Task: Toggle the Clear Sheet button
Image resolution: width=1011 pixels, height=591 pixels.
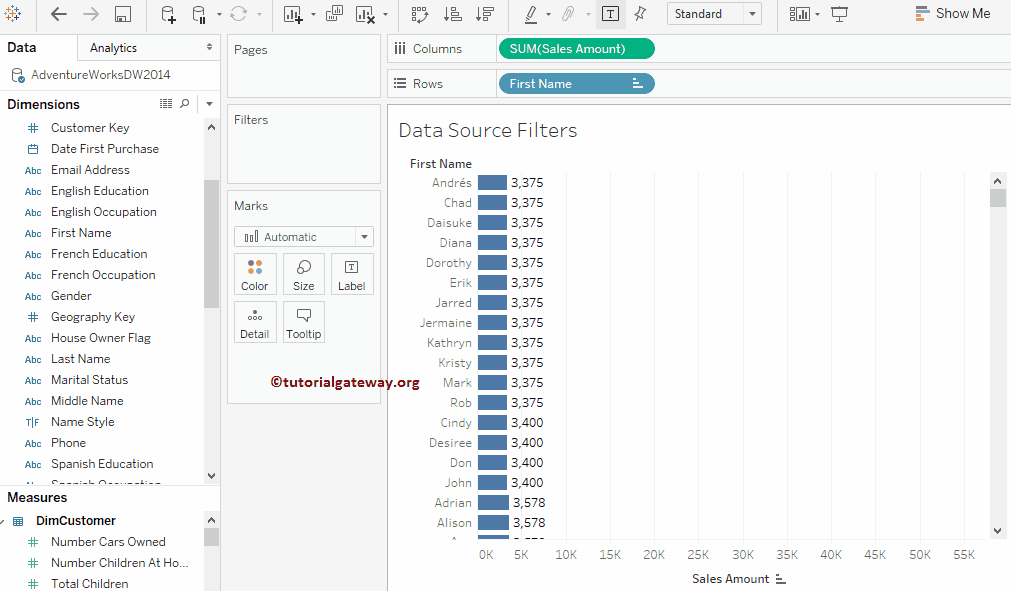Action: click(x=365, y=14)
